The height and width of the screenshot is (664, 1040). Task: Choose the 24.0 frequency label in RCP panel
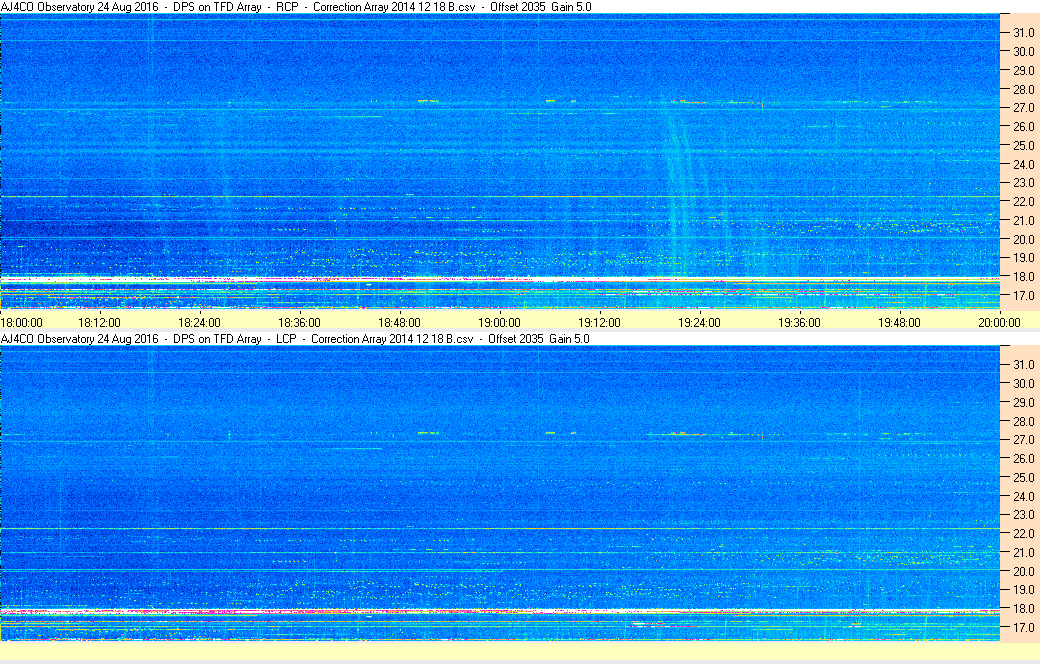coord(1023,165)
